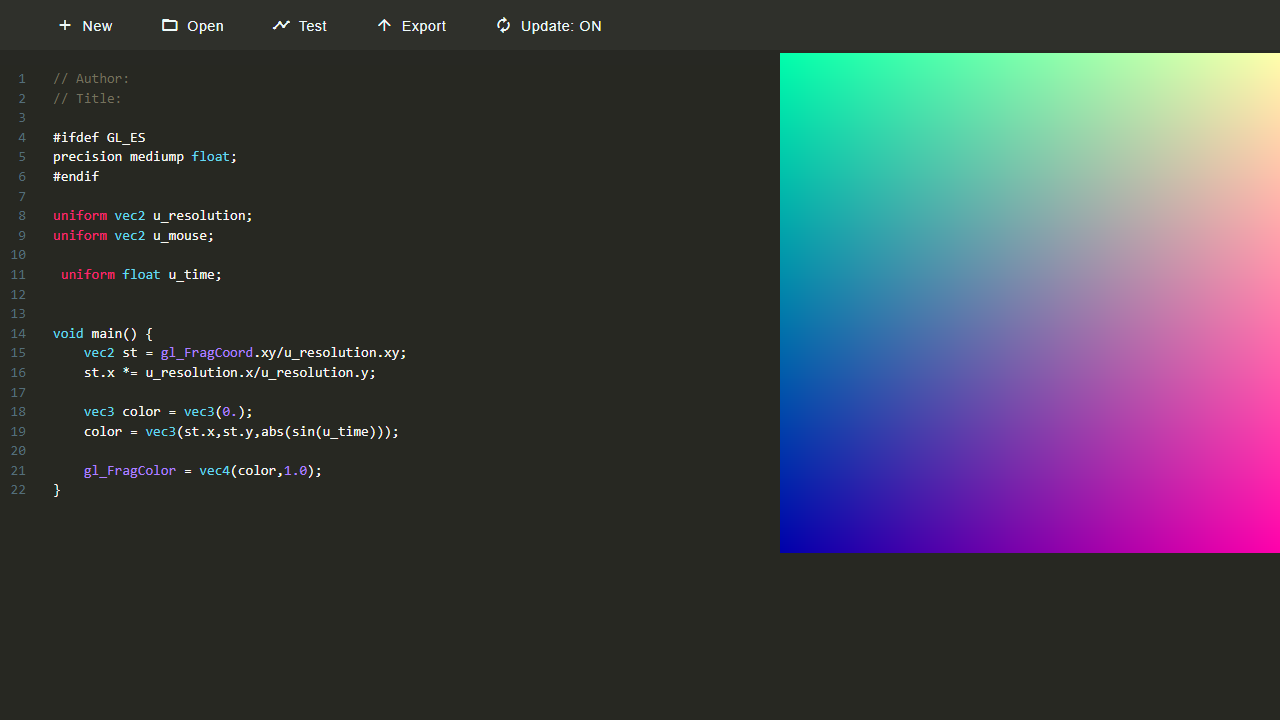Click 'uniform vec2 u_resolution;' line
This screenshot has height=720, width=1280.
153,216
